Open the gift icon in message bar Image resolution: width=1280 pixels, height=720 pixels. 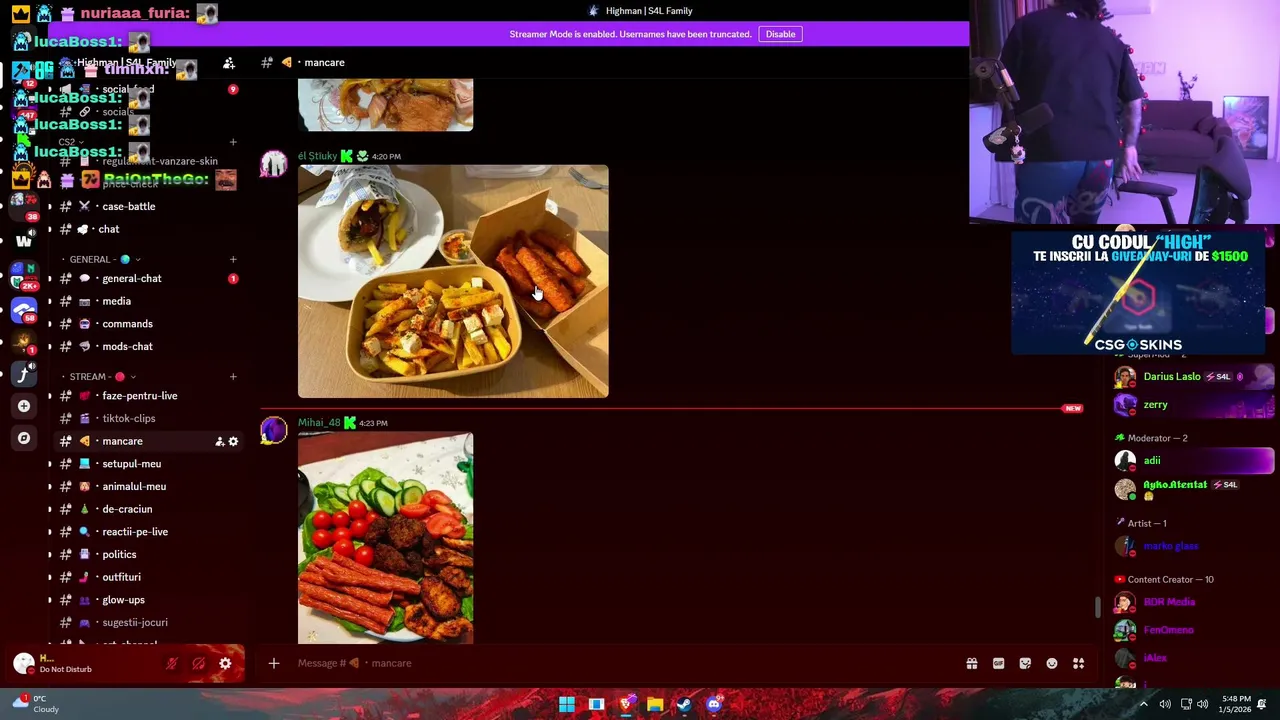(971, 663)
